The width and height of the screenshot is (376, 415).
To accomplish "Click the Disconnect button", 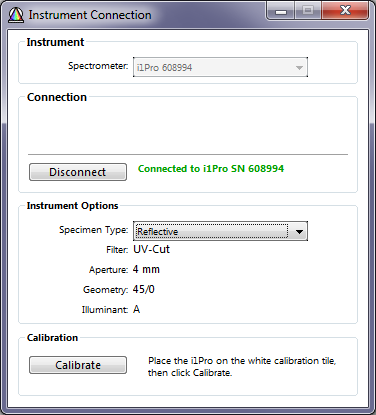I will click(x=78, y=172).
